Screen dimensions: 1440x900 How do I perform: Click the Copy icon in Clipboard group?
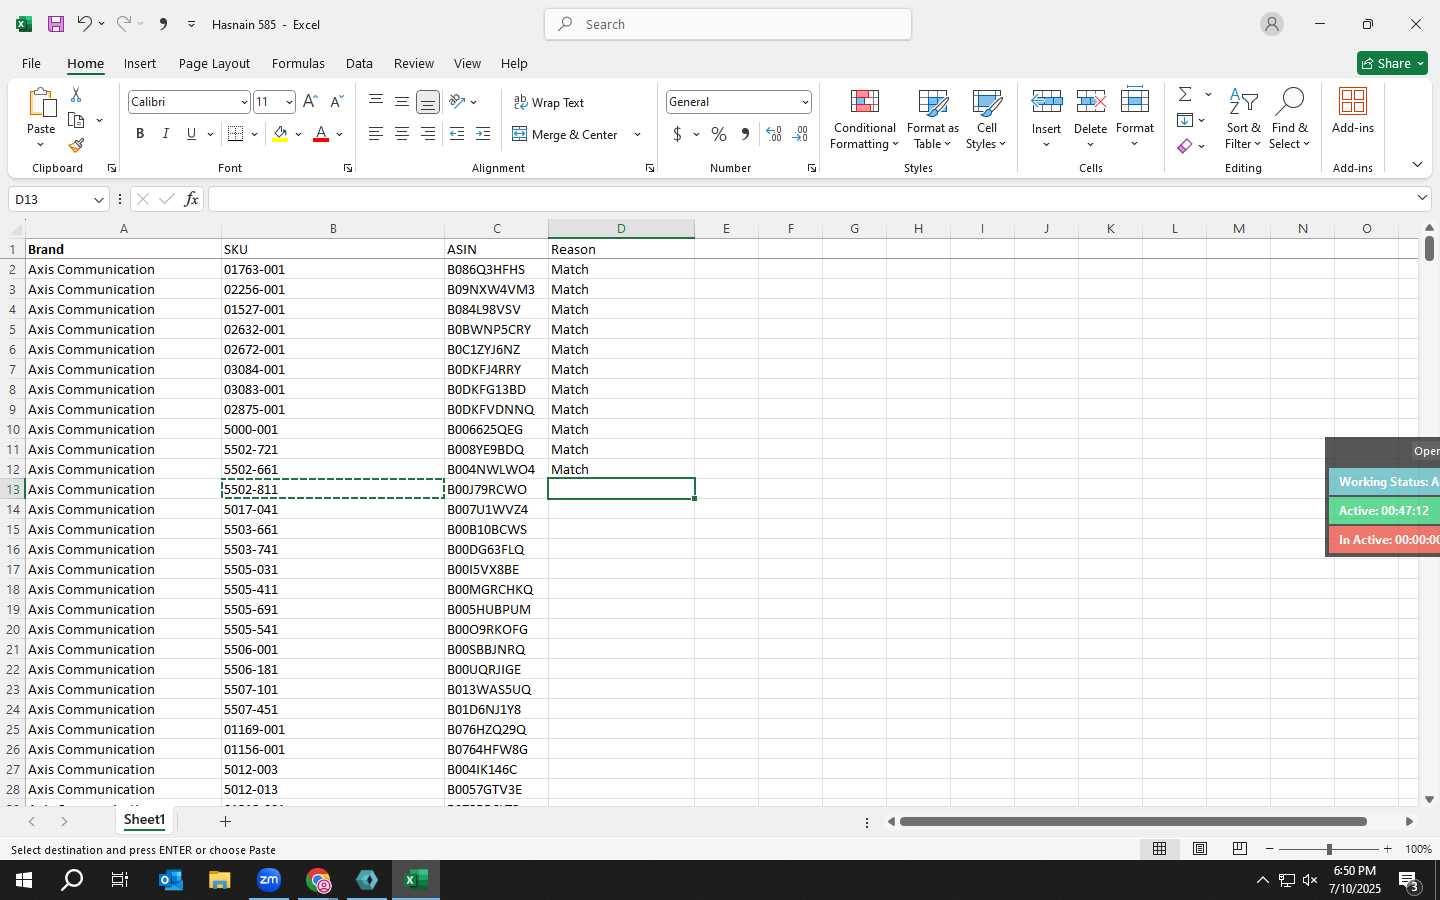[x=76, y=120]
